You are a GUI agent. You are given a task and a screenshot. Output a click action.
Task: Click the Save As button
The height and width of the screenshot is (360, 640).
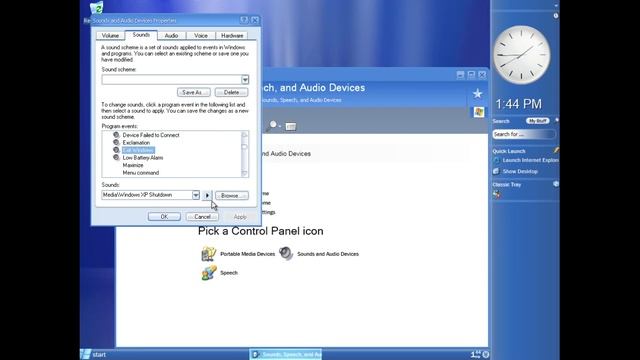click(x=193, y=92)
